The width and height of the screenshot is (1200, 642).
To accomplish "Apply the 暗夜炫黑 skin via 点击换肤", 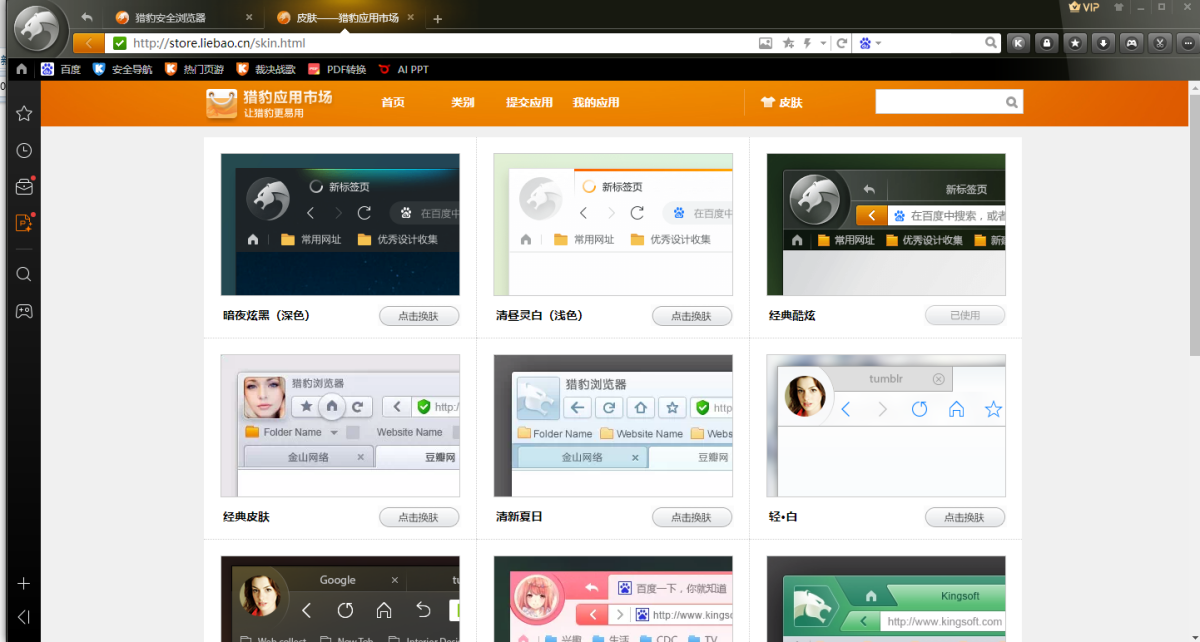I will 419,316.
